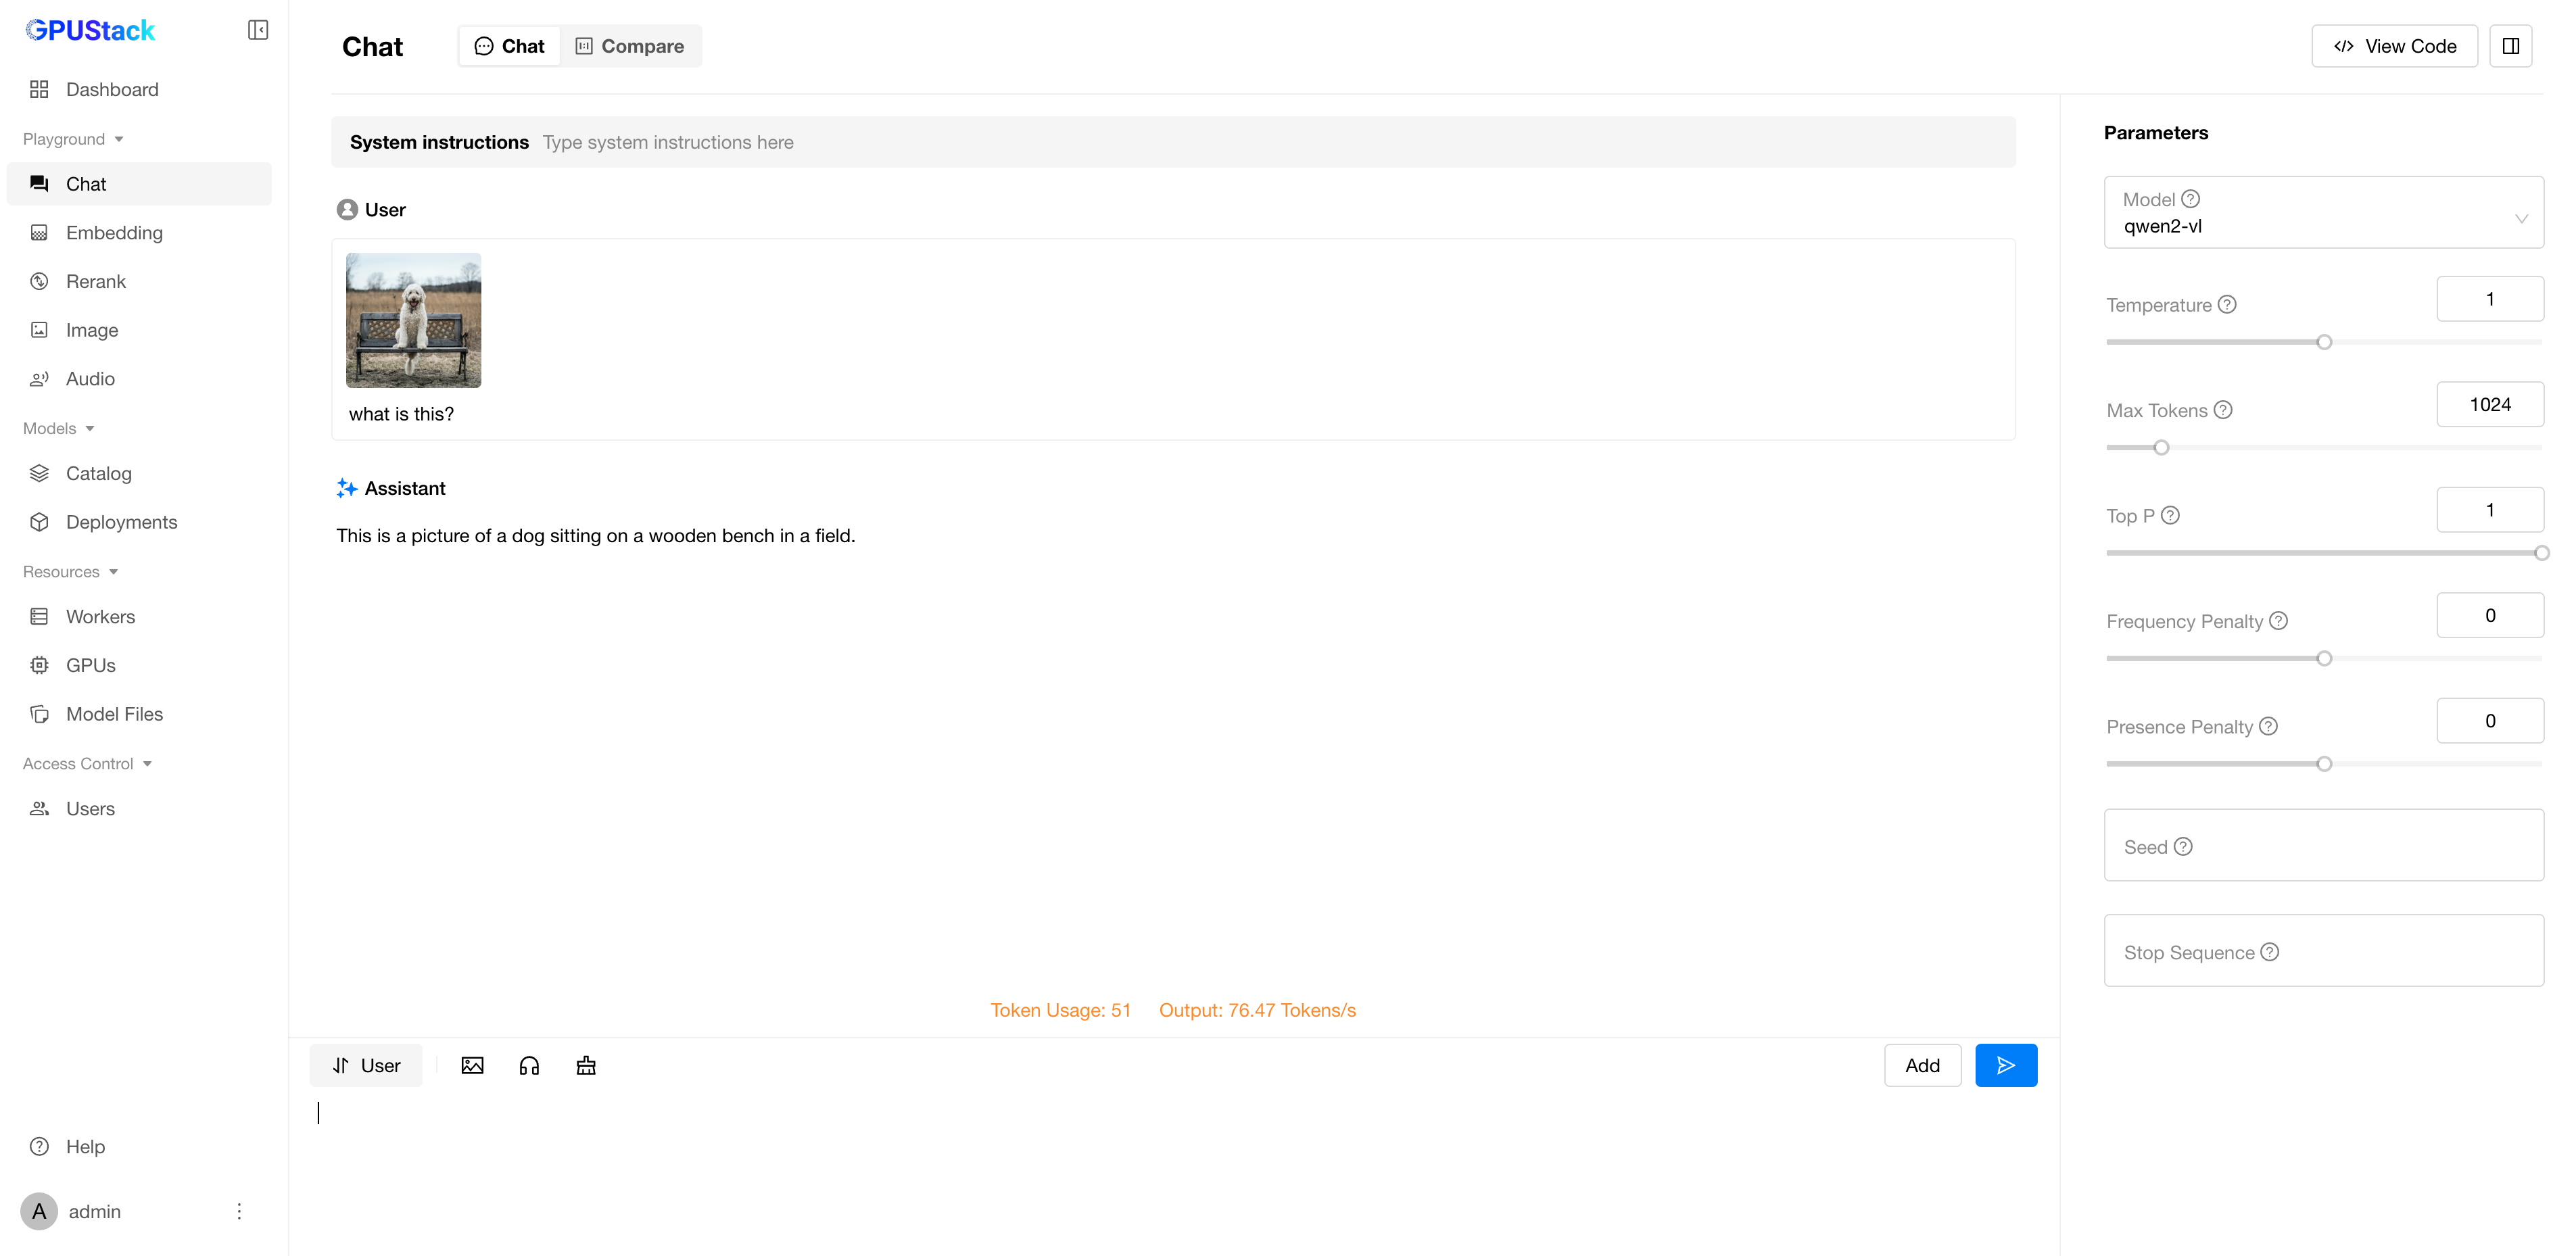Toggle the parameters panel layout icon
This screenshot has height=1256, width=2576.
pos(2510,46)
